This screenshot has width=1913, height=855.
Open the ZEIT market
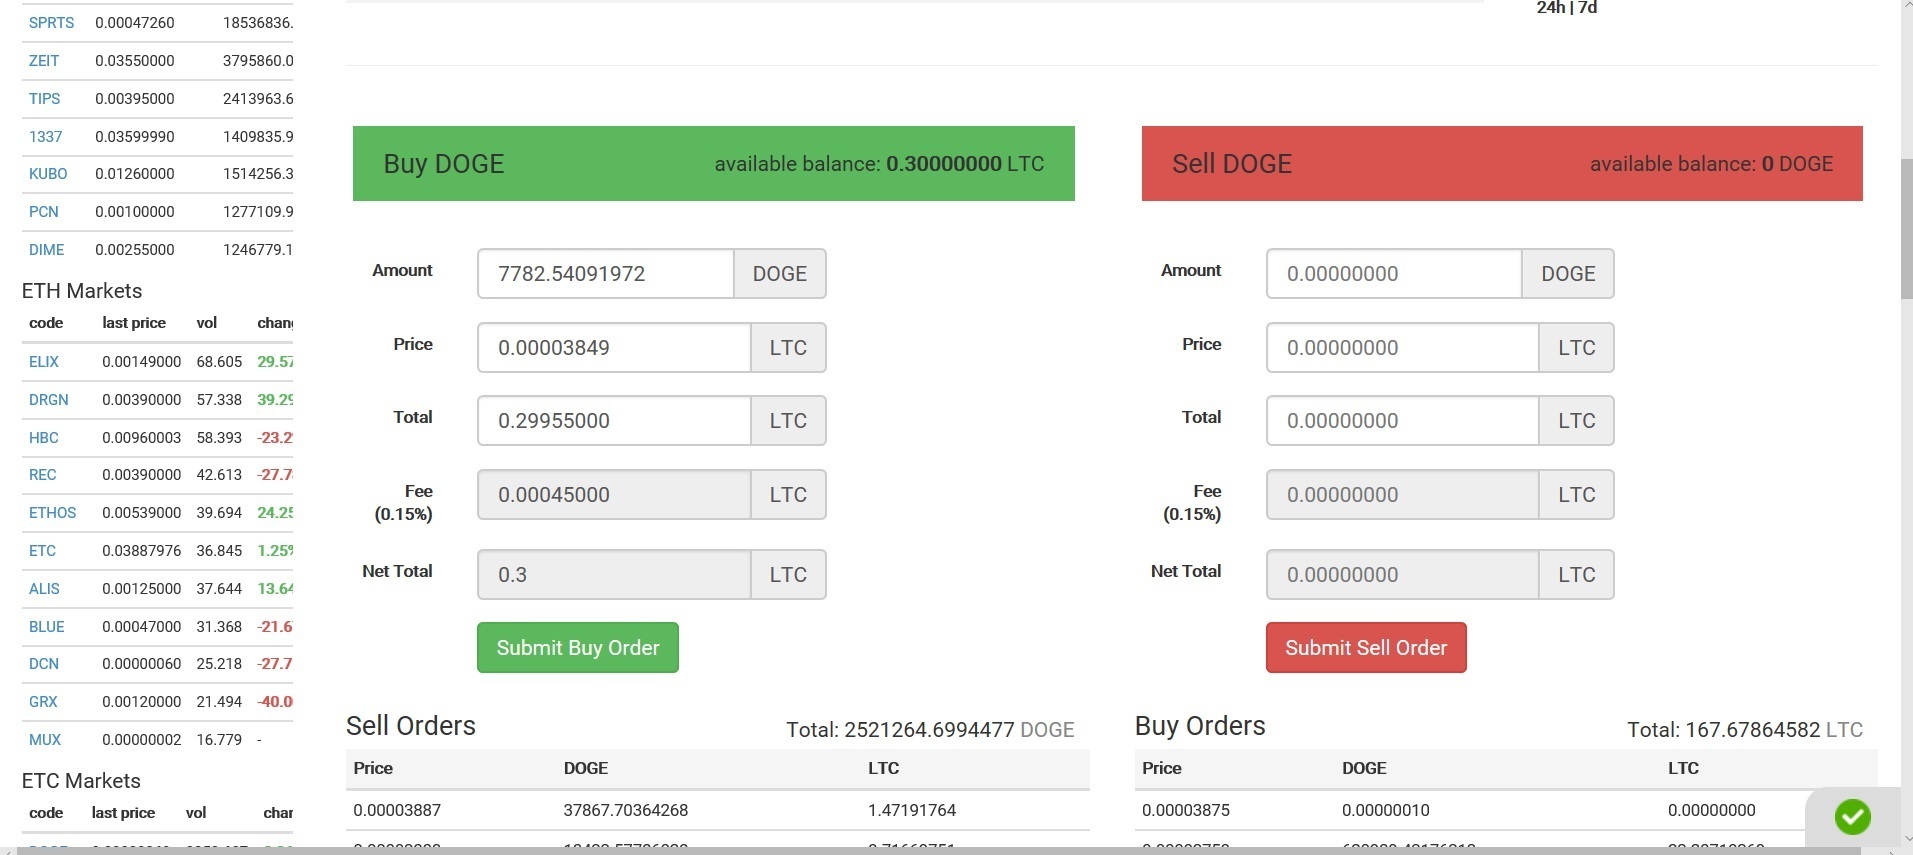point(44,60)
